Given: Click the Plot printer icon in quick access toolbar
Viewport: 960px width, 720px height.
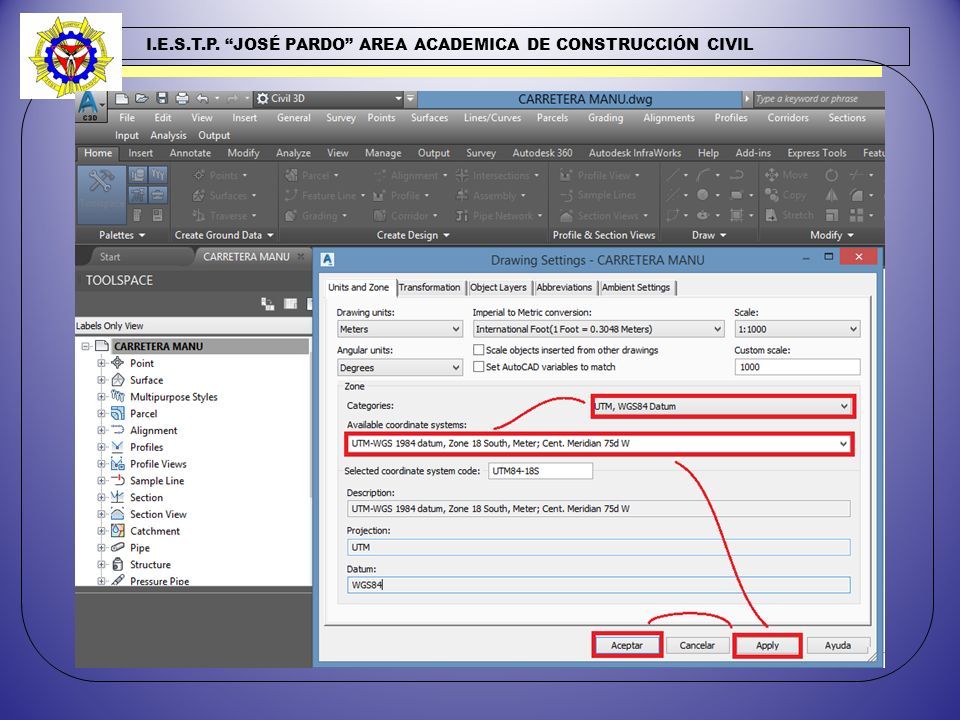Looking at the screenshot, I should coord(182,99).
